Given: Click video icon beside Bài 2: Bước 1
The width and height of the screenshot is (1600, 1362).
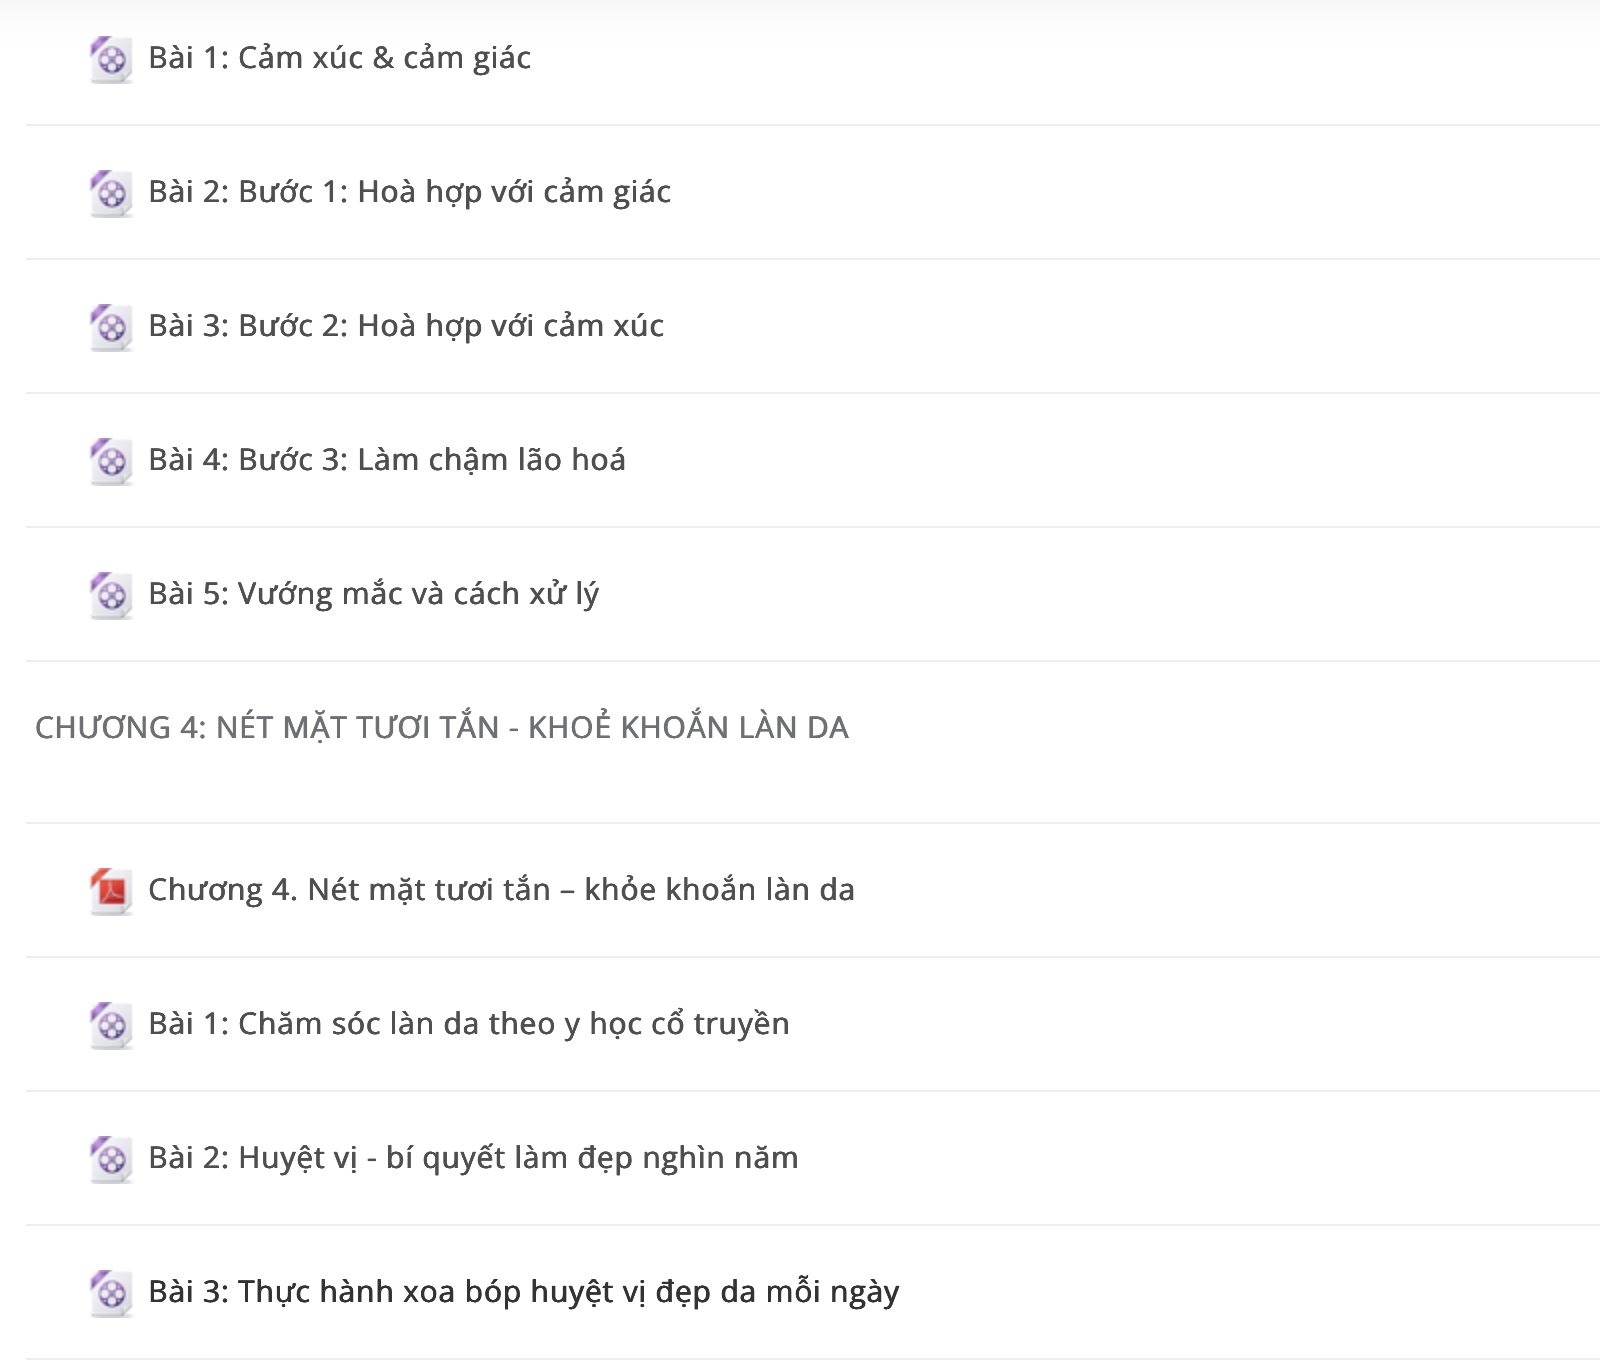Looking at the screenshot, I should 111,193.
